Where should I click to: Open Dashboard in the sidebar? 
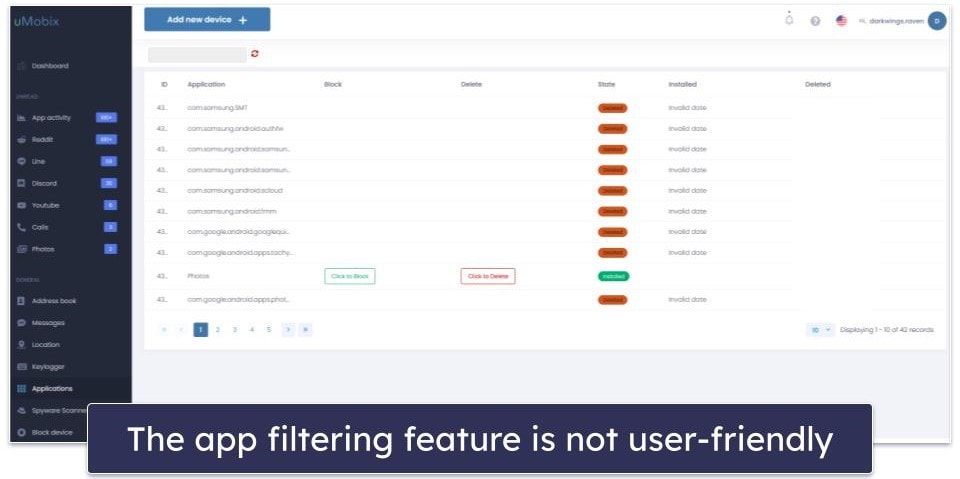click(50, 66)
